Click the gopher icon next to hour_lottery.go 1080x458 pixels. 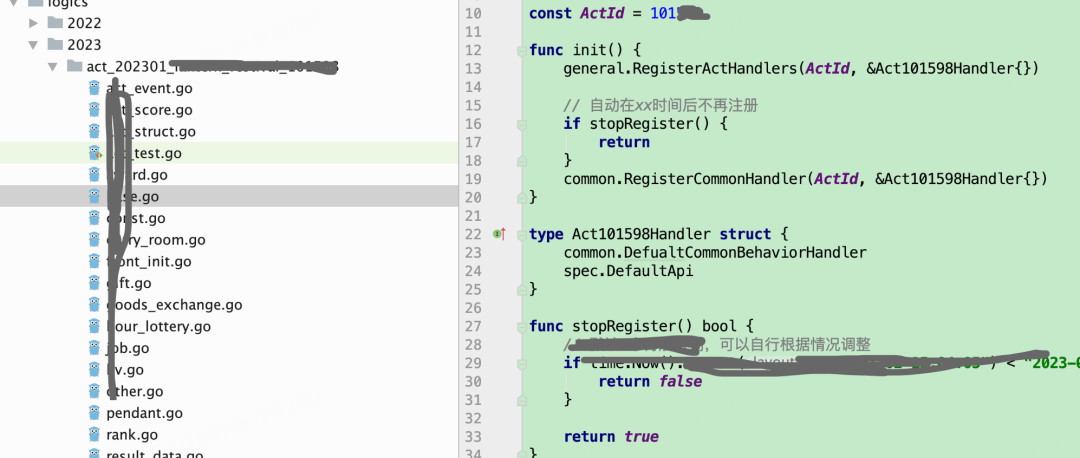point(94,326)
